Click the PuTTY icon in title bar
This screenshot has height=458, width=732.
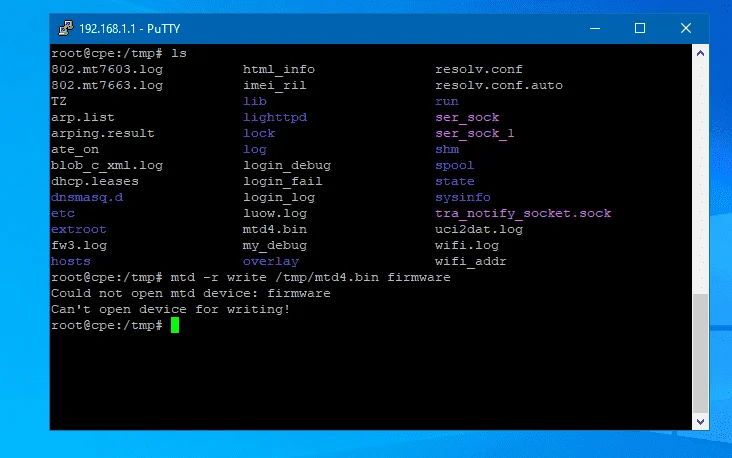pyautogui.click(x=65, y=28)
